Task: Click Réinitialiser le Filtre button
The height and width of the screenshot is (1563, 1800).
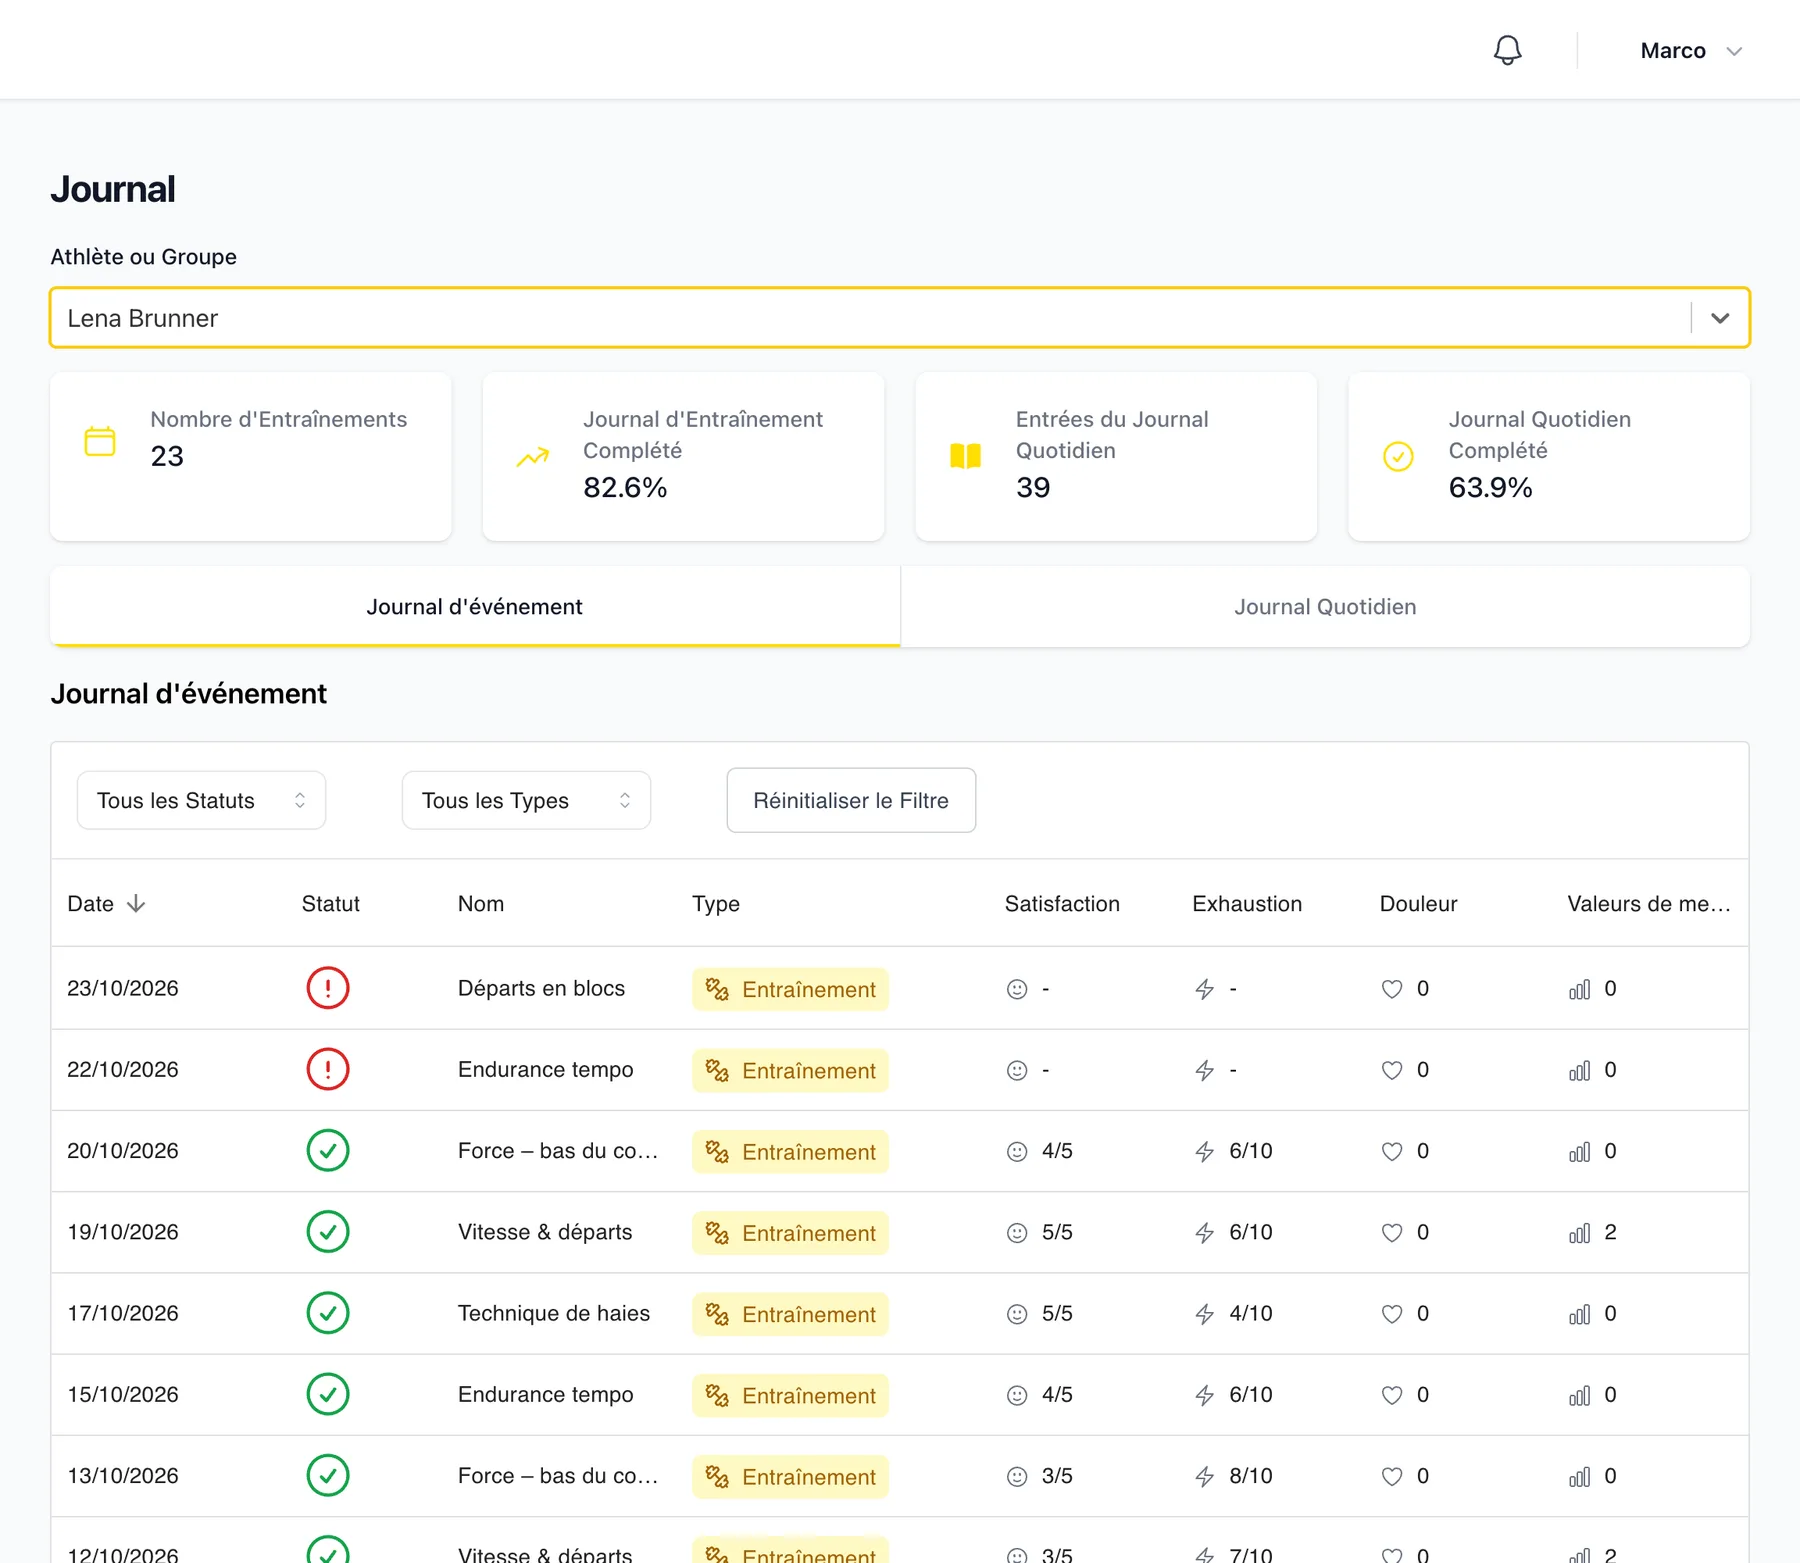Action: [x=851, y=800]
